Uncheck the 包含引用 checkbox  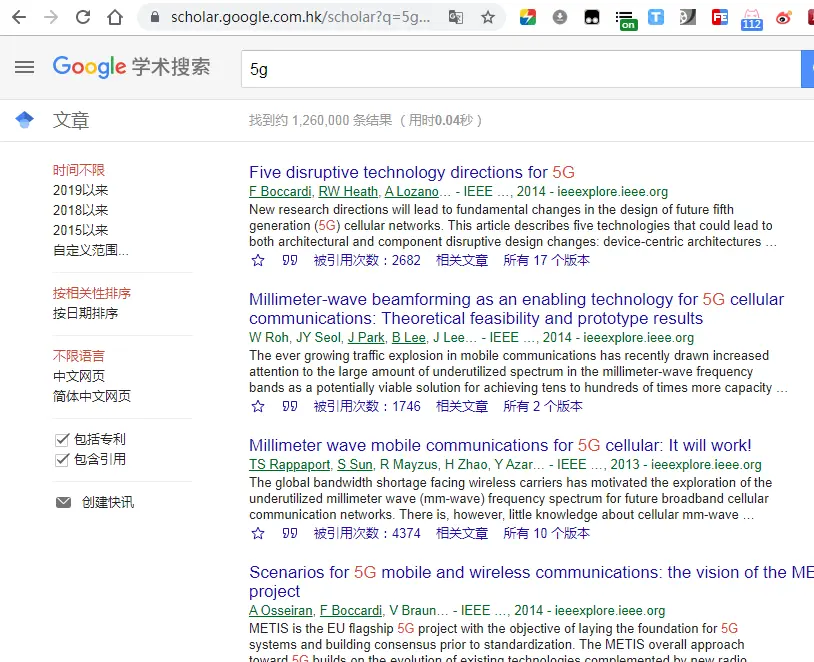[62, 460]
